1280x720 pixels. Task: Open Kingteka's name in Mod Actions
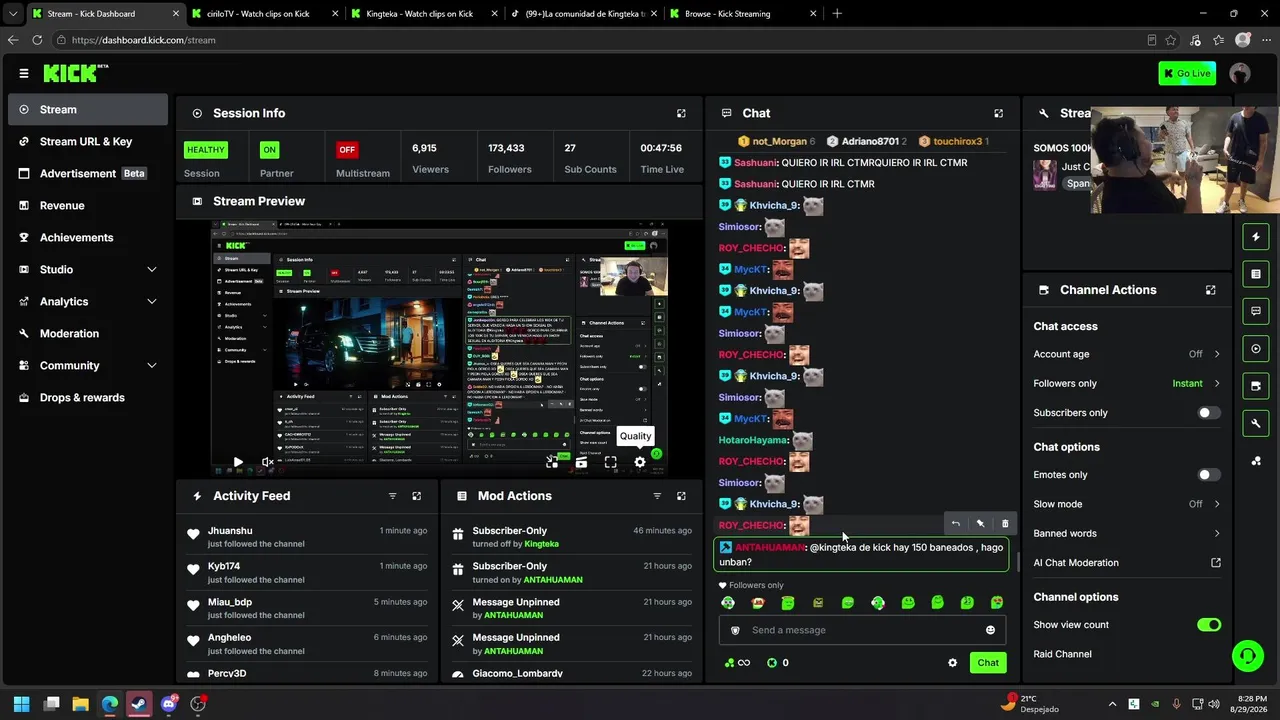pyautogui.click(x=542, y=544)
